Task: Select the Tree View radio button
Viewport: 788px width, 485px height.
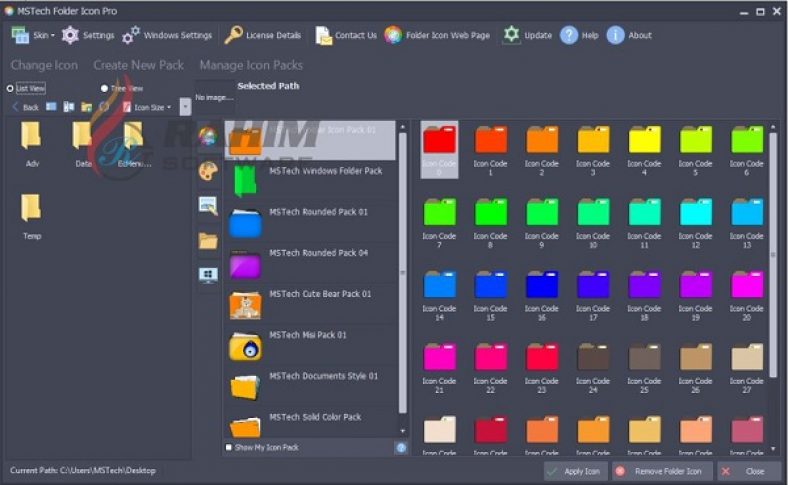Action: pyautogui.click(x=104, y=88)
